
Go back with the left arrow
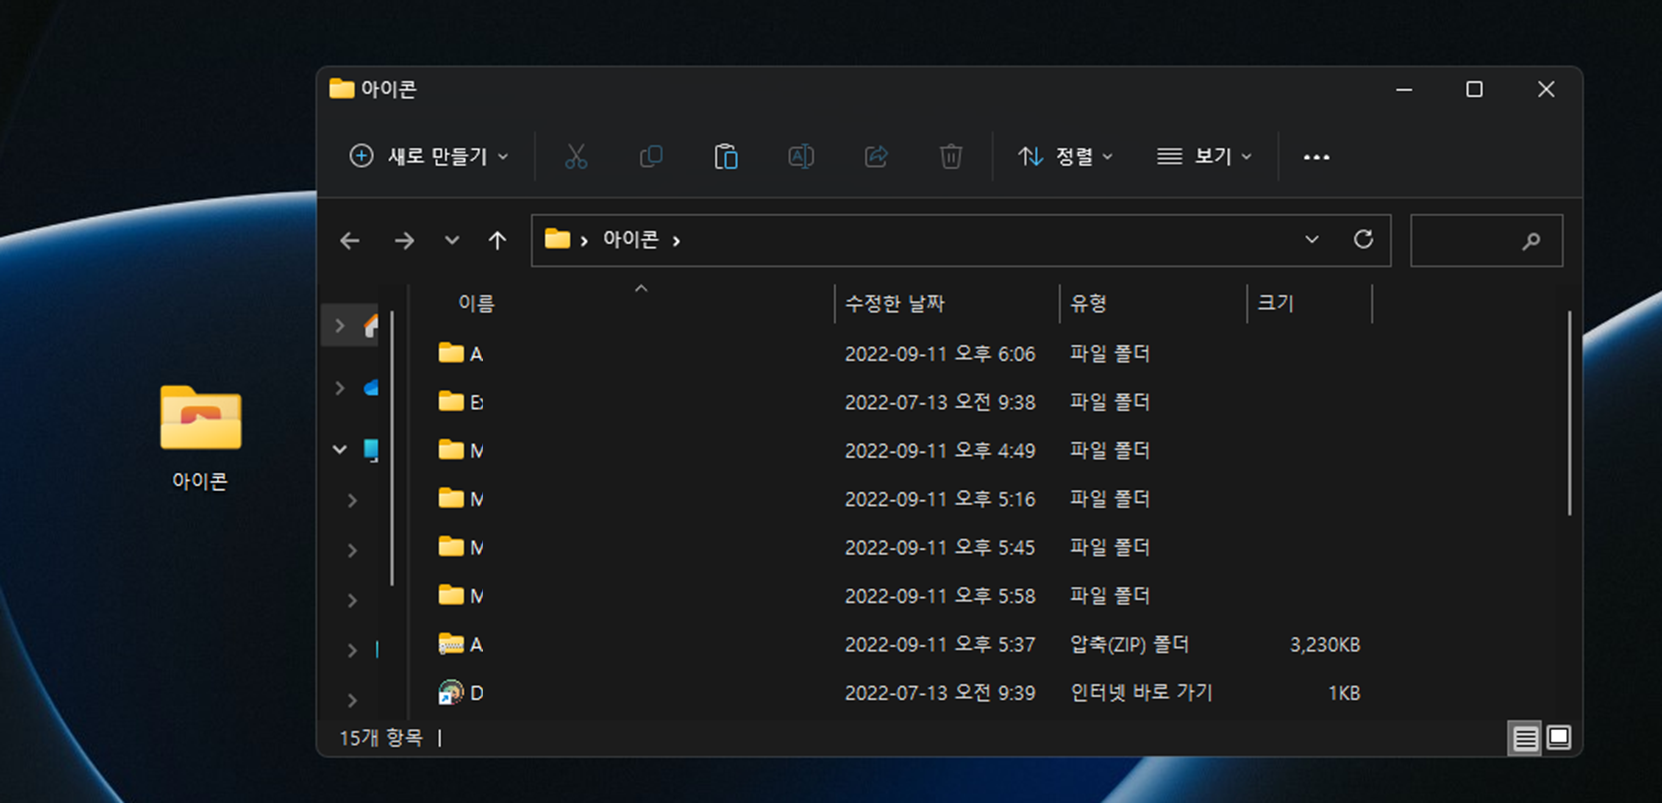[350, 241]
